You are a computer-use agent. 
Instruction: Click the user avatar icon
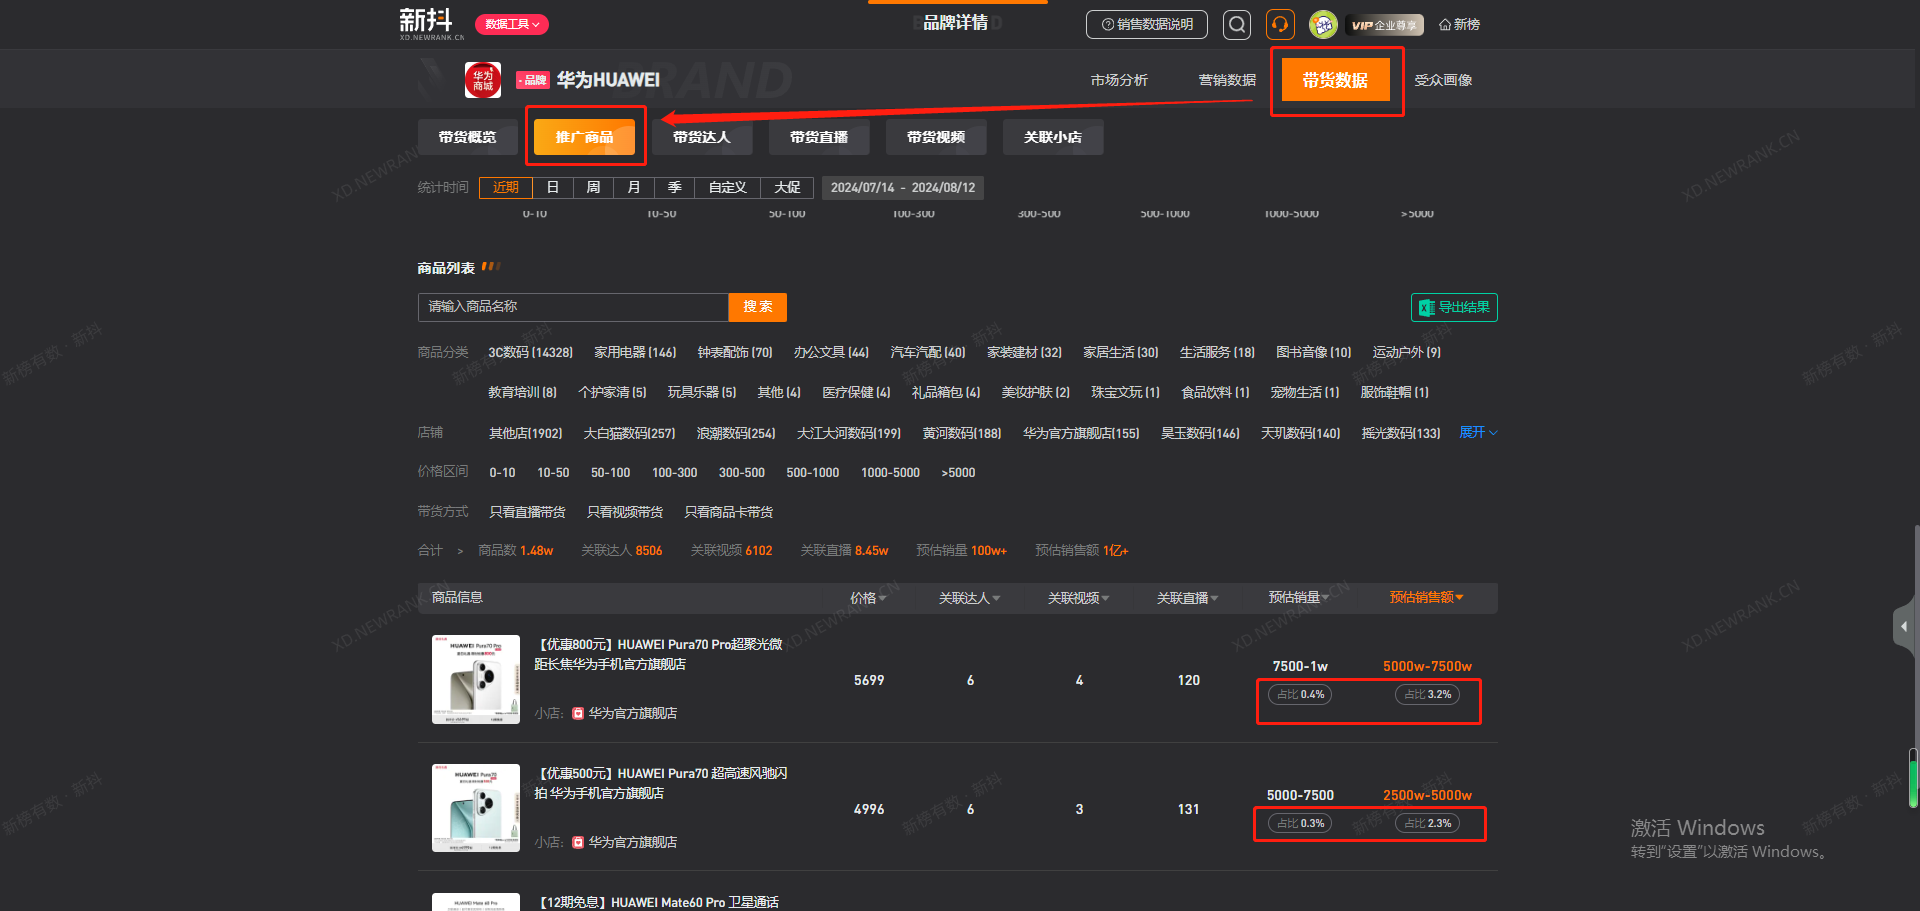pos(1323,25)
